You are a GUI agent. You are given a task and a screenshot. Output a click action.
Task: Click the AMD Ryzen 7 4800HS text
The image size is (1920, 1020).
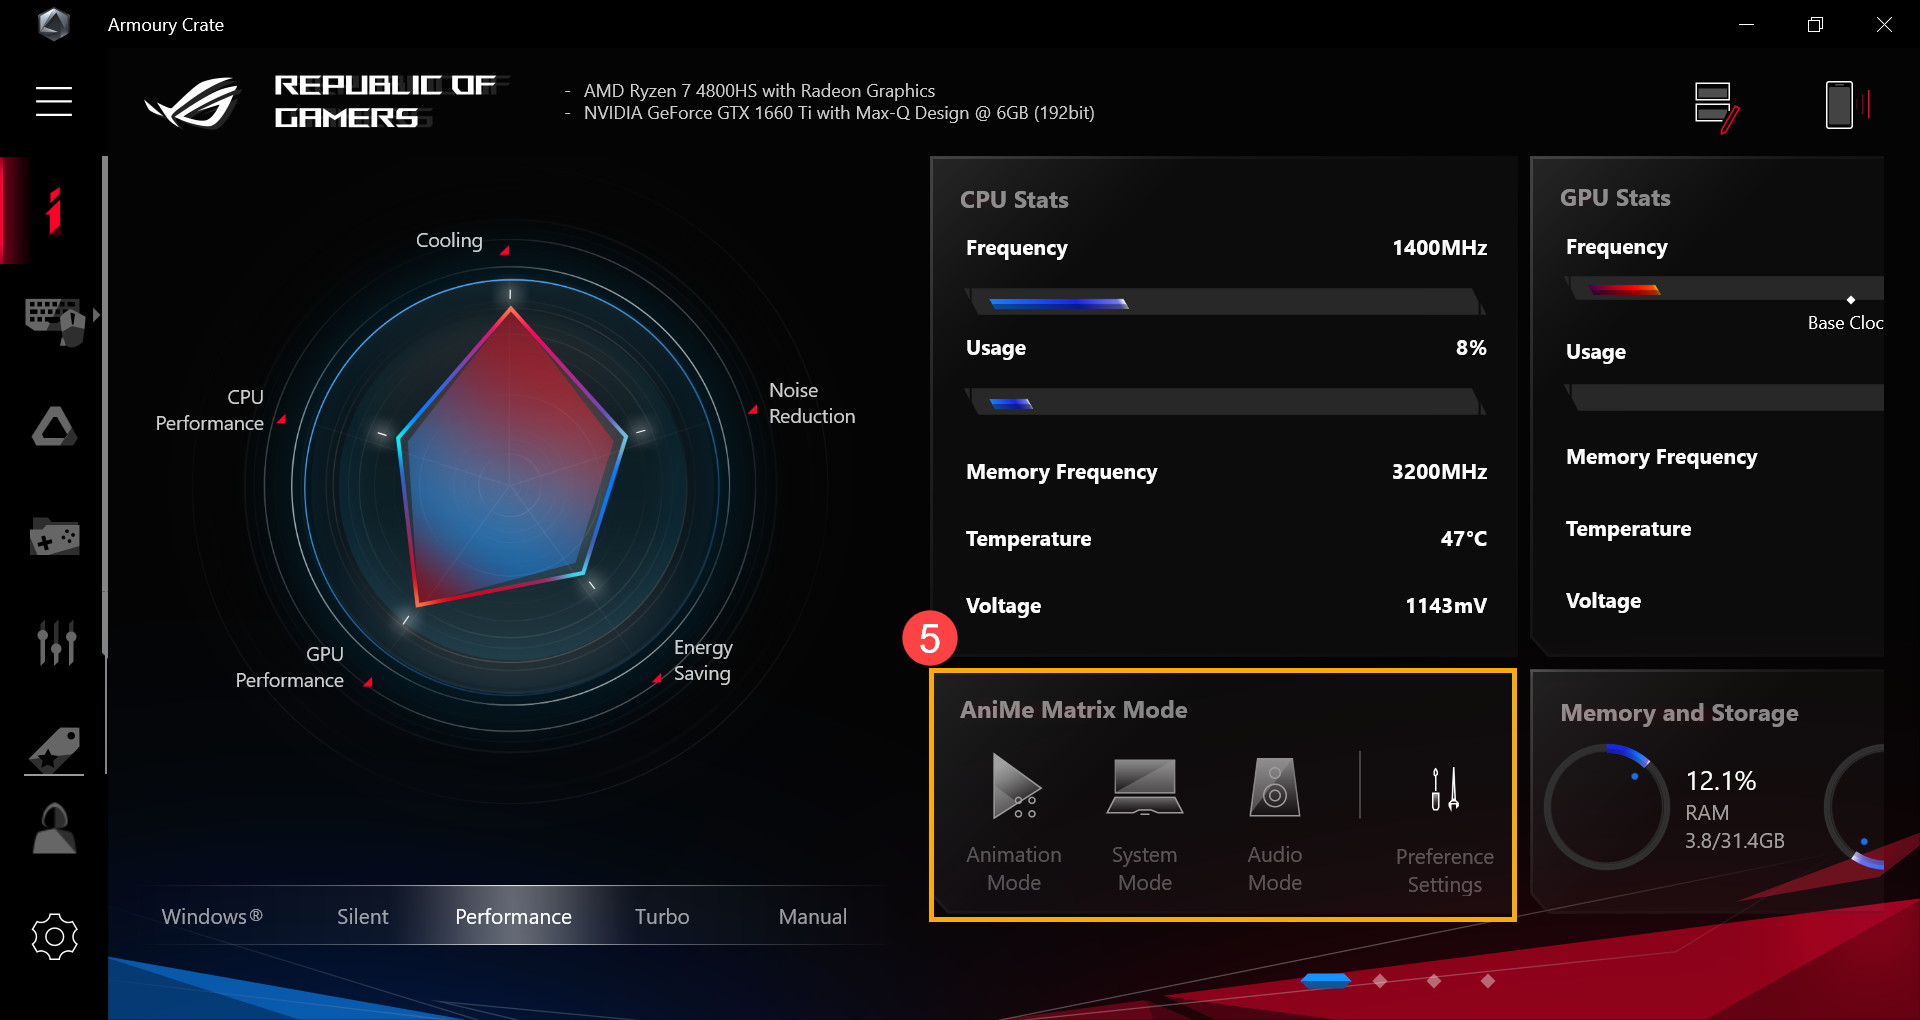pyautogui.click(x=759, y=90)
